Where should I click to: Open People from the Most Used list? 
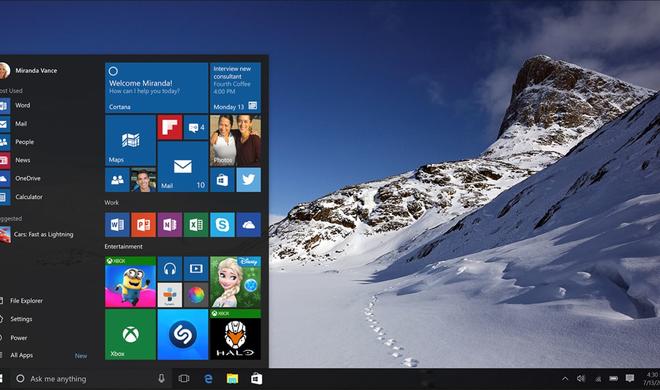pyautogui.click(x=18, y=142)
